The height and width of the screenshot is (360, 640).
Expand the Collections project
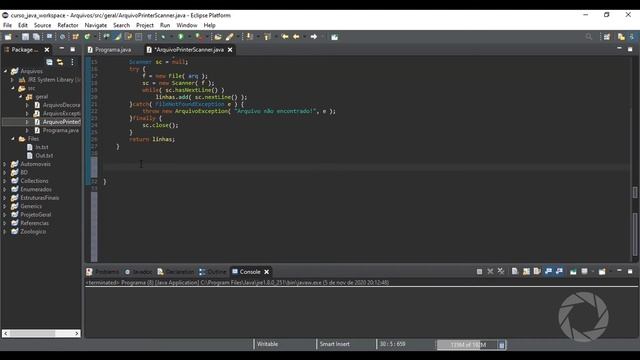coord(5,181)
